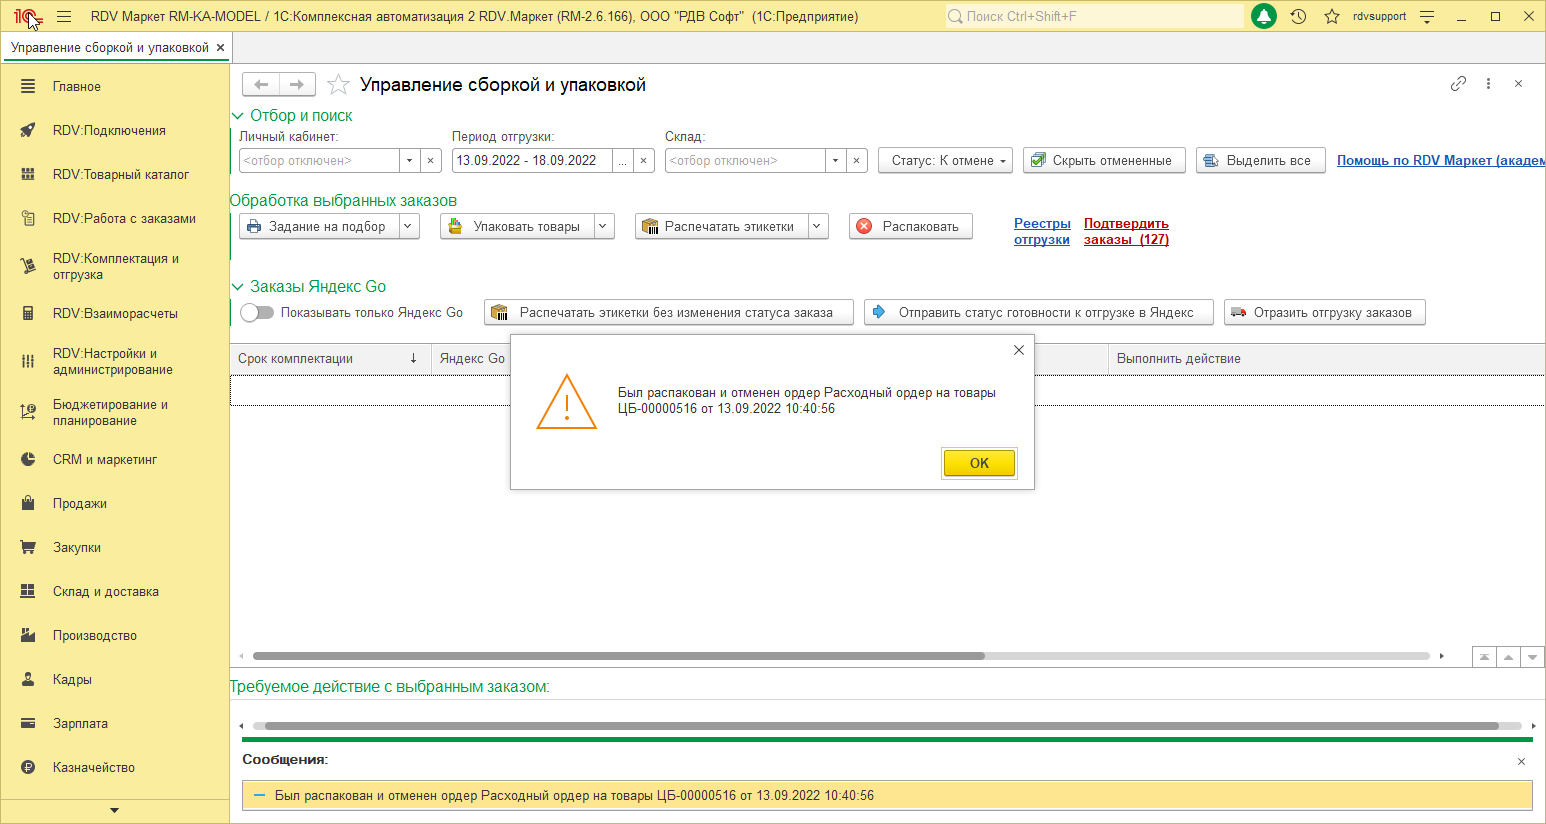Click the Продажи cart bag icon
Image resolution: width=1546 pixels, height=824 pixels.
28,504
